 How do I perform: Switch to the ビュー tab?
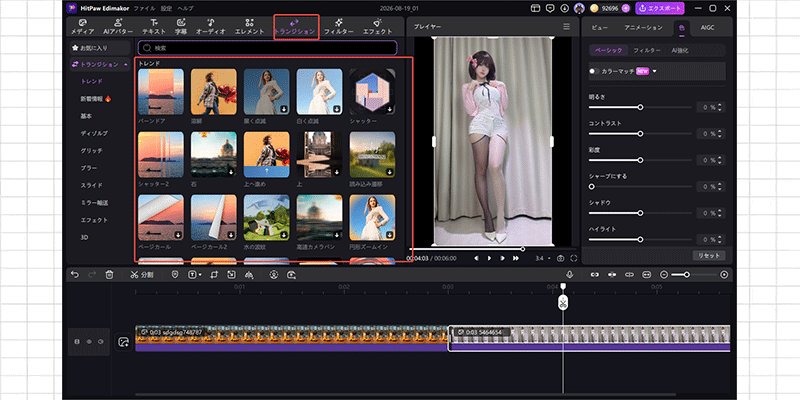[599, 28]
